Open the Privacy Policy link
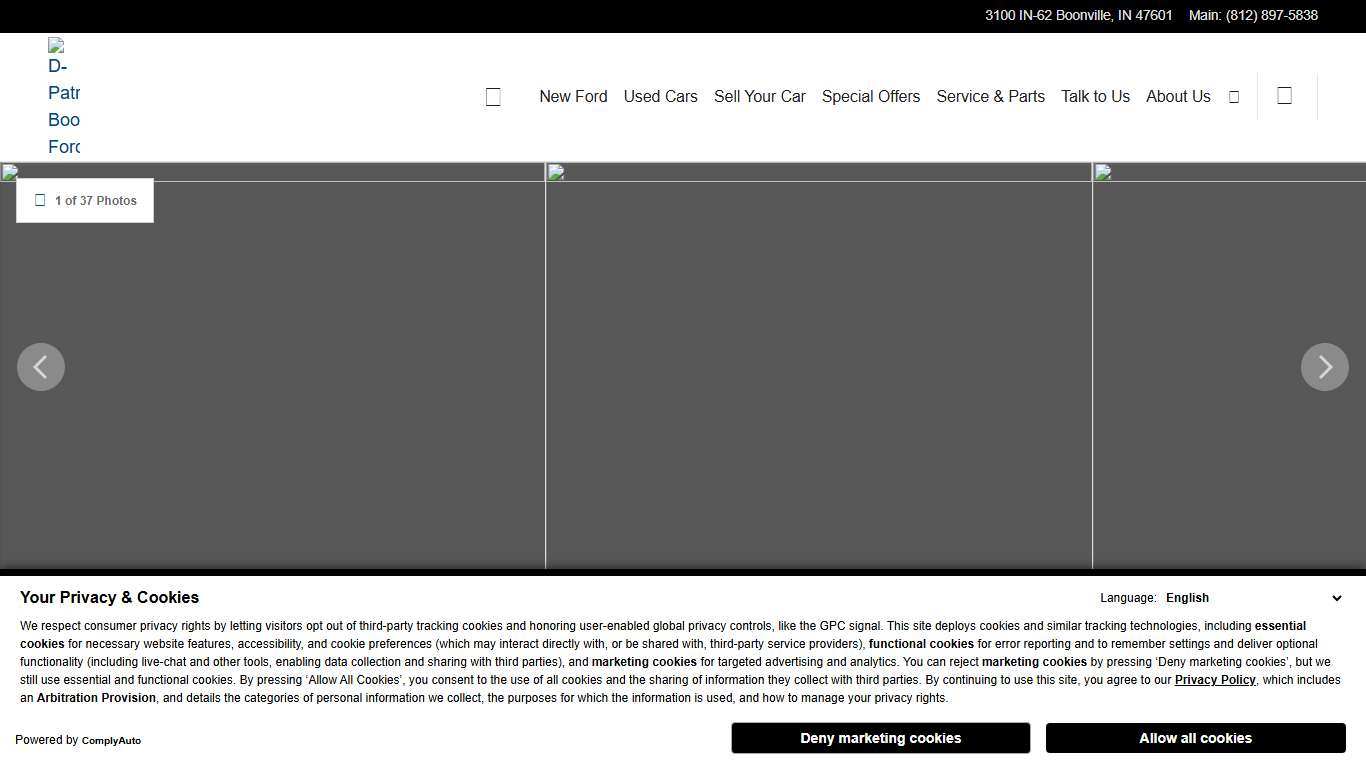This screenshot has height=768, width=1366. pyautogui.click(x=1214, y=680)
